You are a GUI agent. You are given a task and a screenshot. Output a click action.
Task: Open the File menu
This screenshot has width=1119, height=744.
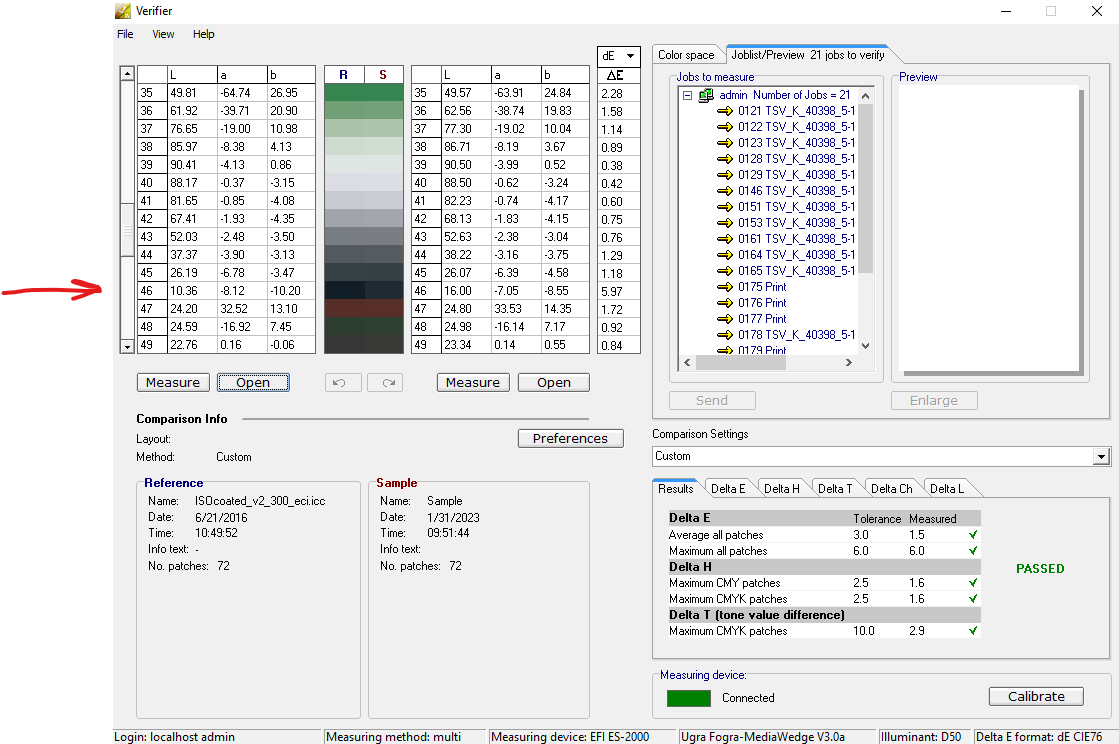125,34
